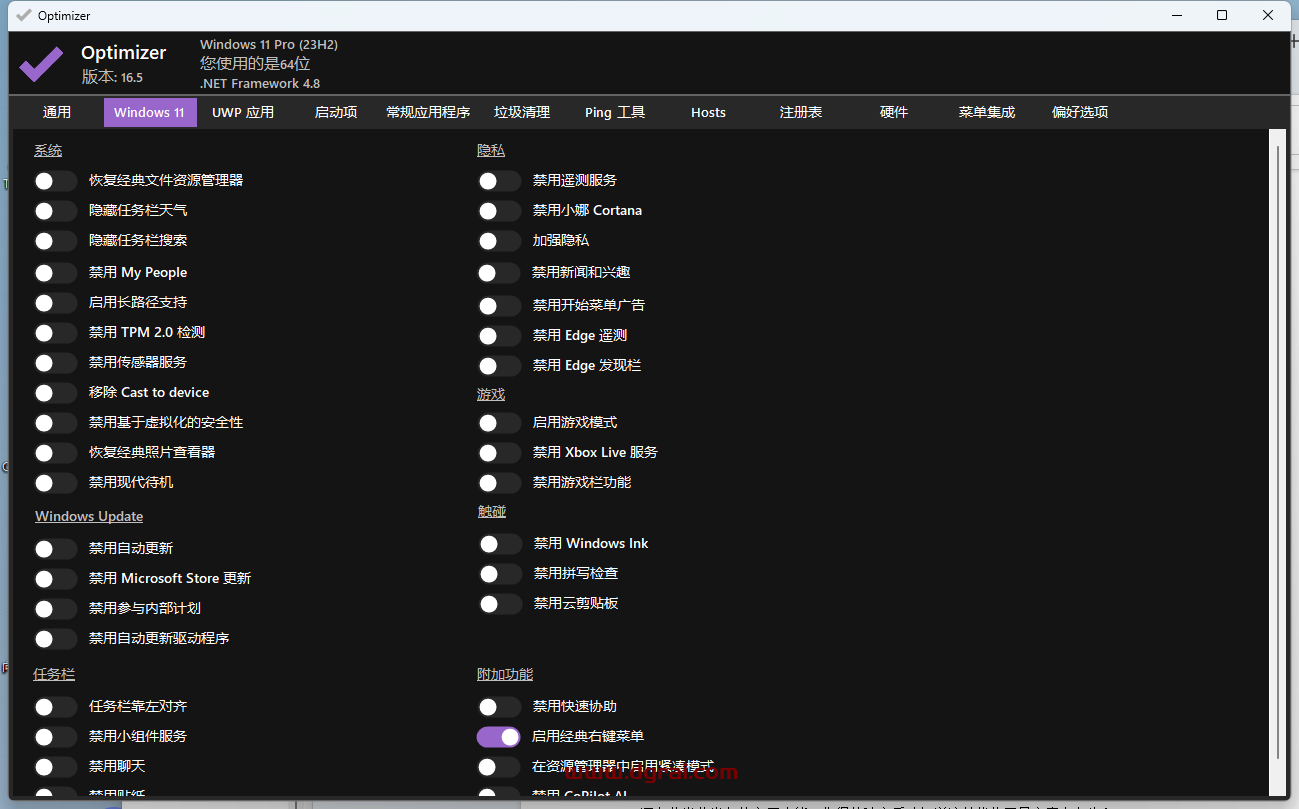Turn on 禁用游戏栏功能 toggle
1299x809 pixels.
point(499,483)
